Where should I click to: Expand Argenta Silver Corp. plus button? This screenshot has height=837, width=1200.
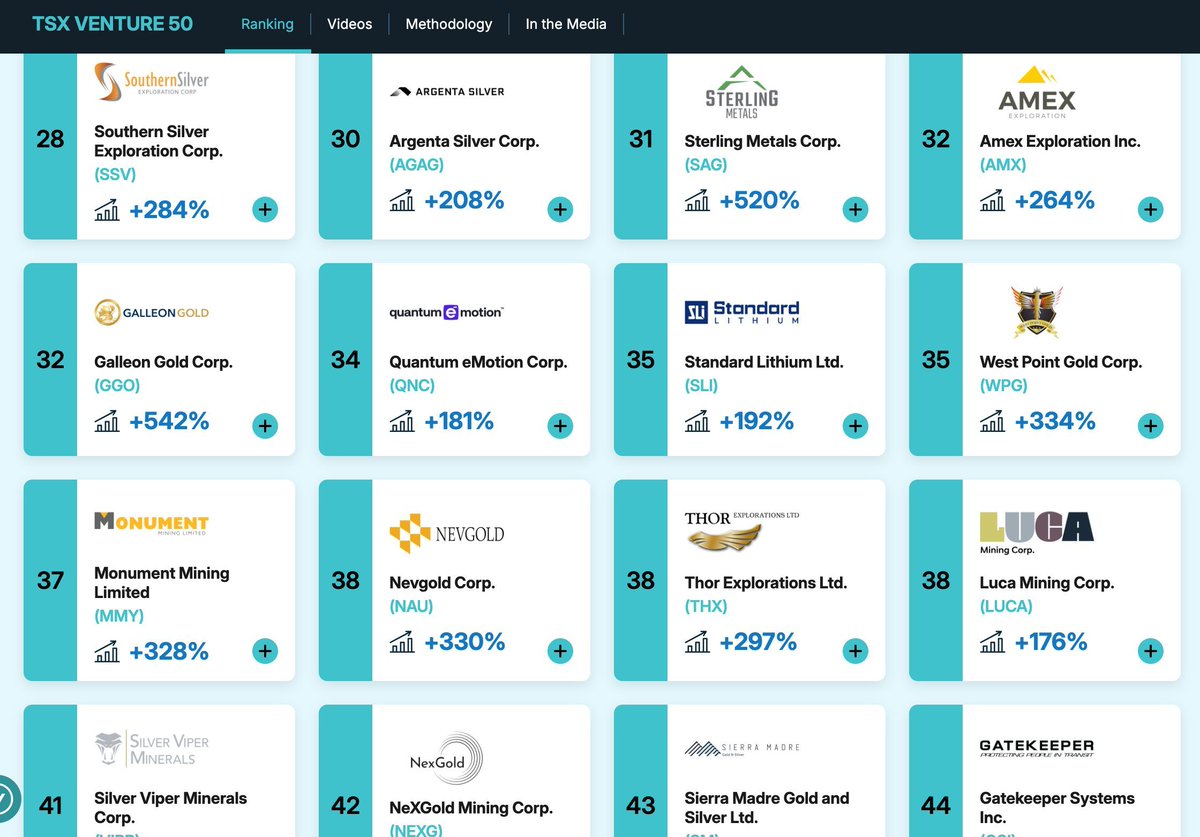pyautogui.click(x=560, y=210)
